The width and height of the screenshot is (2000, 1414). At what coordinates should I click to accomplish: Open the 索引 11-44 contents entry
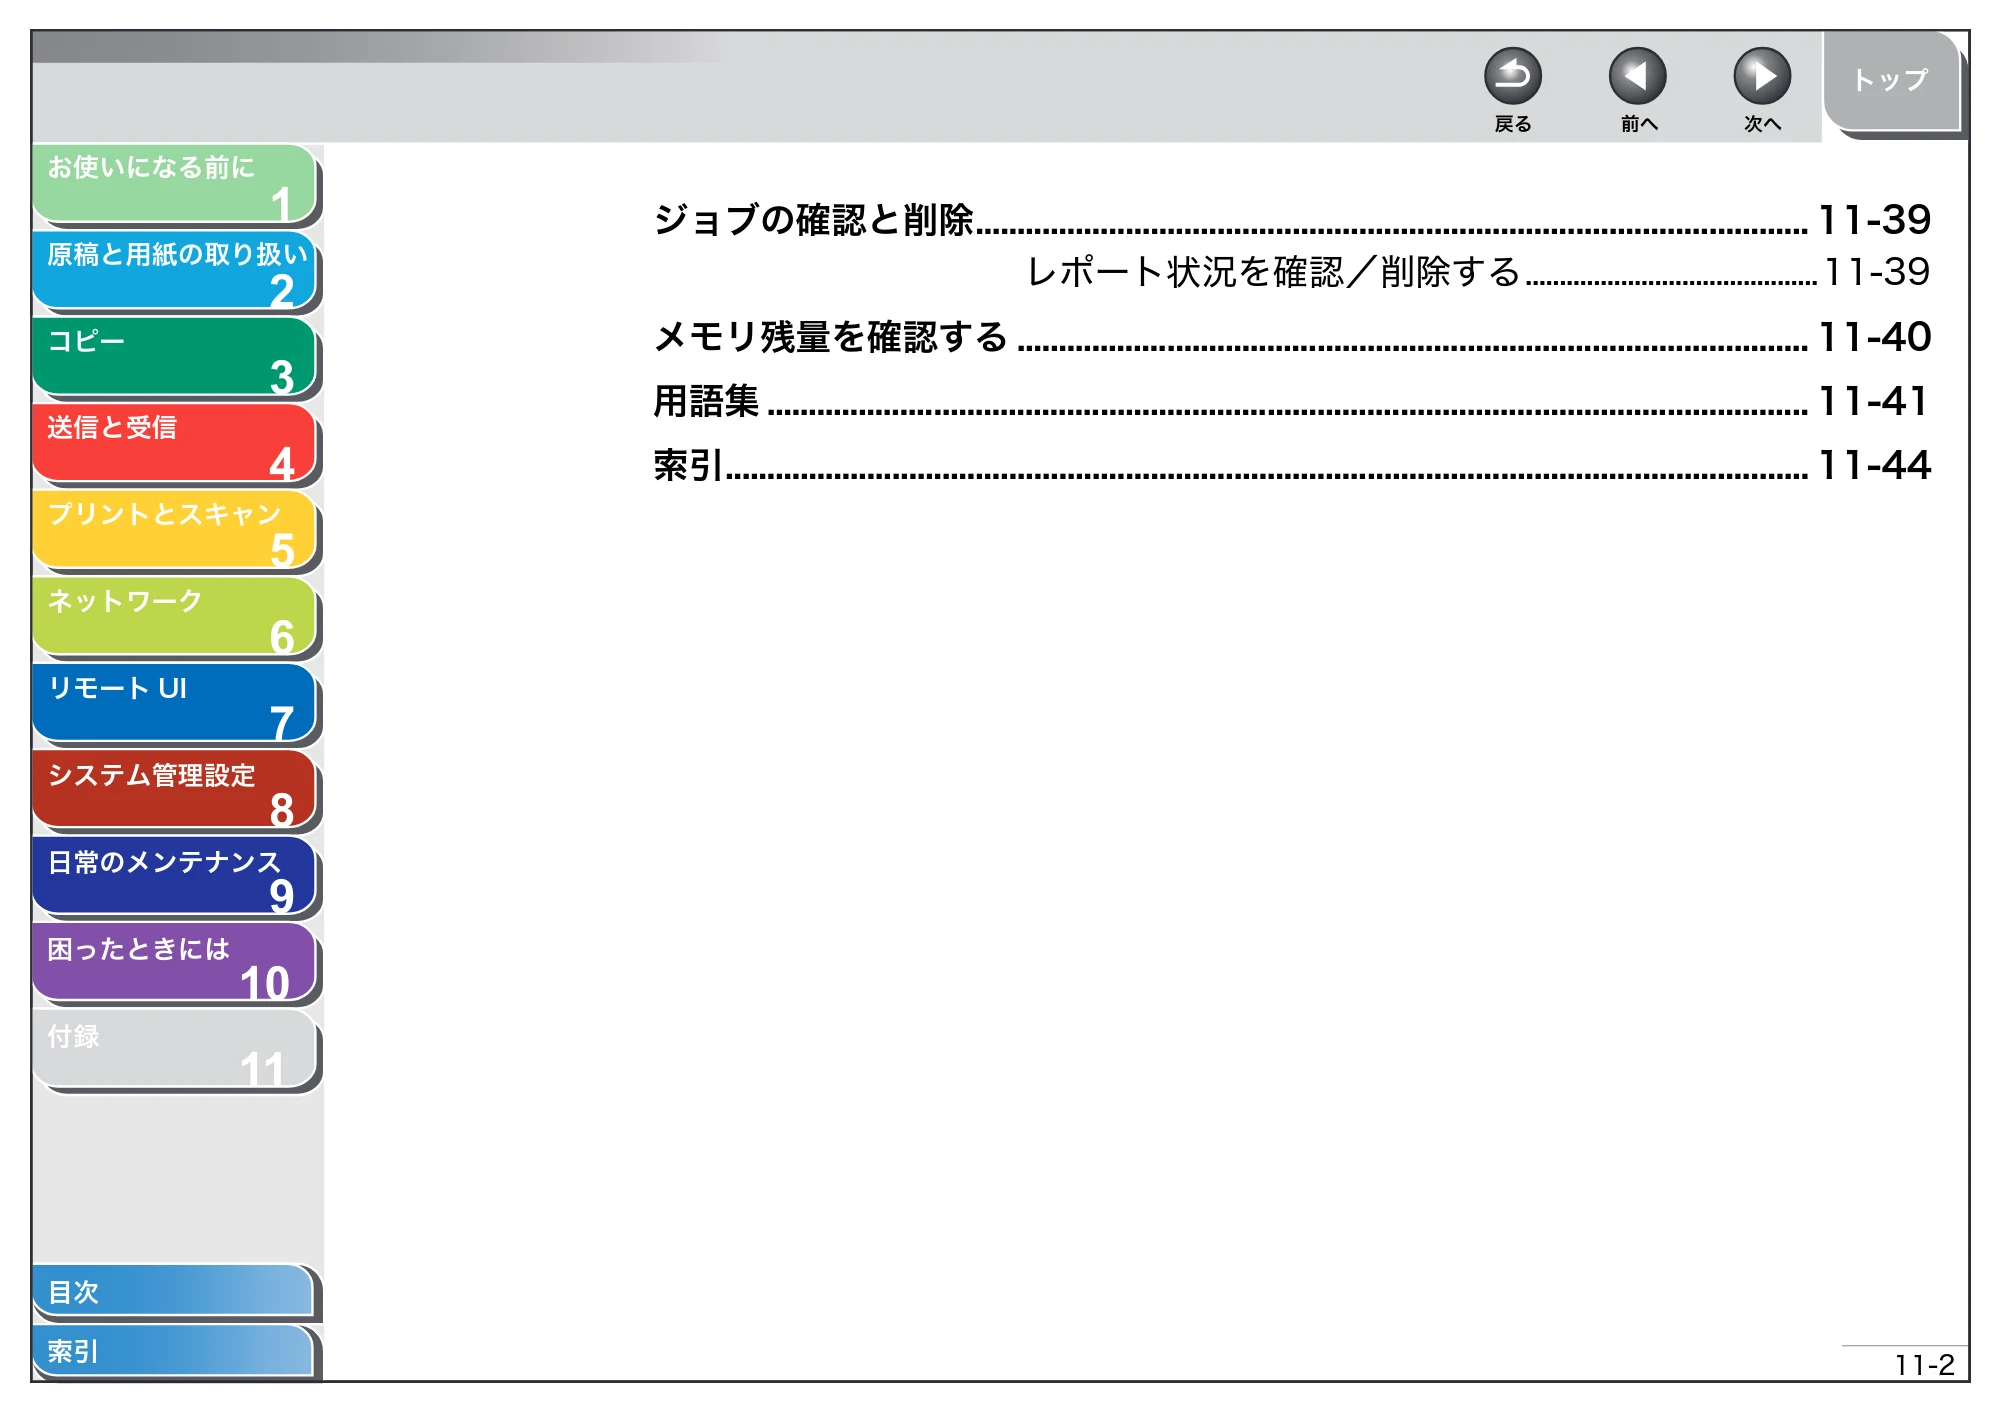coord(1291,465)
